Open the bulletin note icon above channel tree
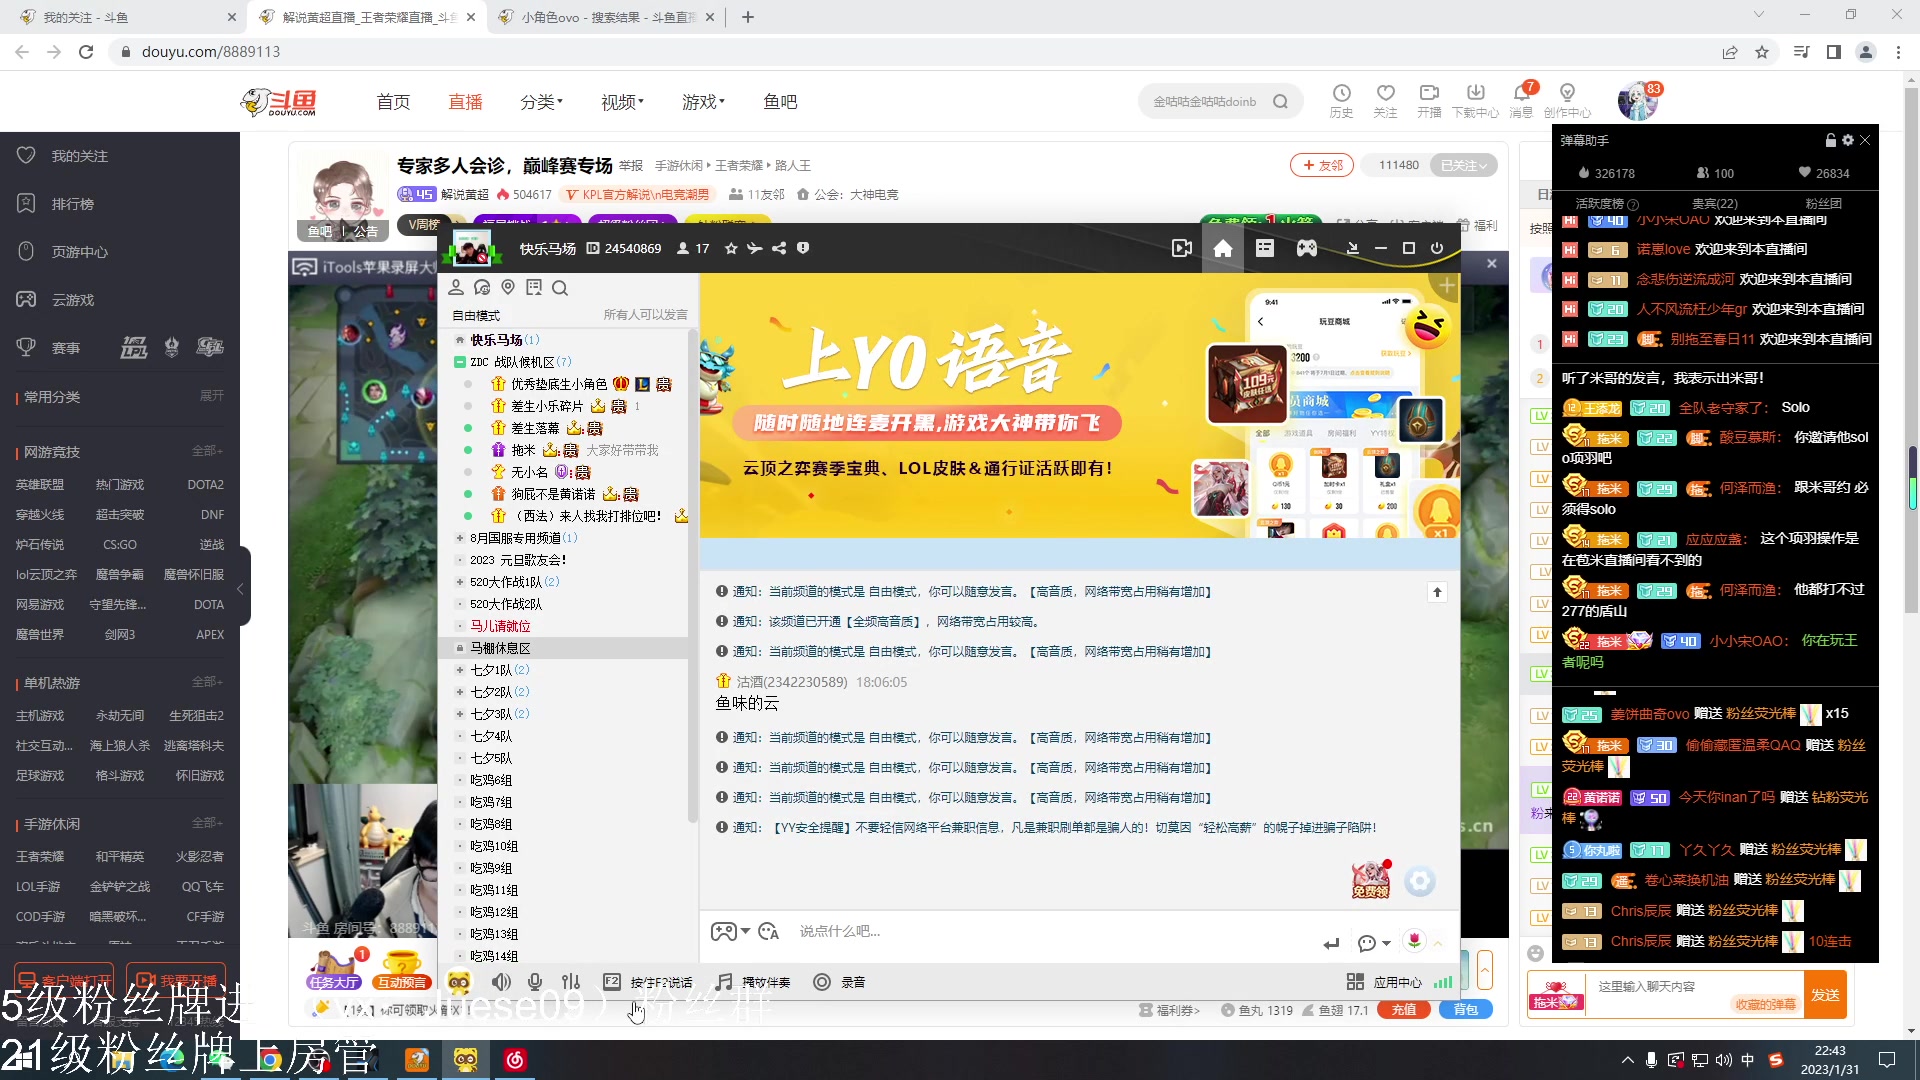The width and height of the screenshot is (1920, 1080). coord(534,288)
